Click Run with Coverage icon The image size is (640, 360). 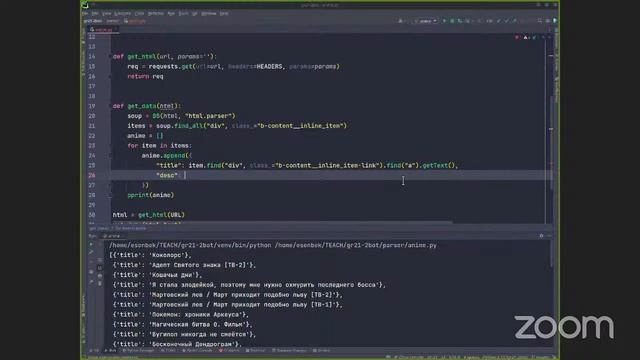coord(460,21)
